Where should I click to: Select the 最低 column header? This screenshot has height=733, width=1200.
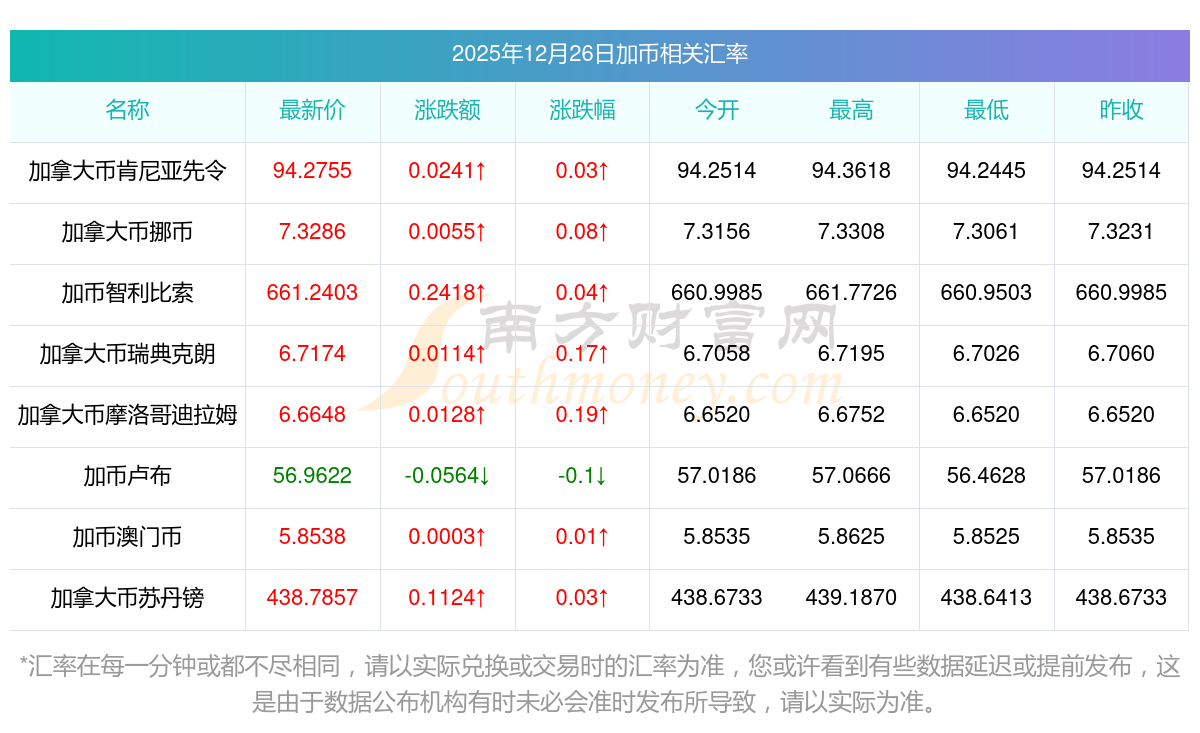(986, 110)
